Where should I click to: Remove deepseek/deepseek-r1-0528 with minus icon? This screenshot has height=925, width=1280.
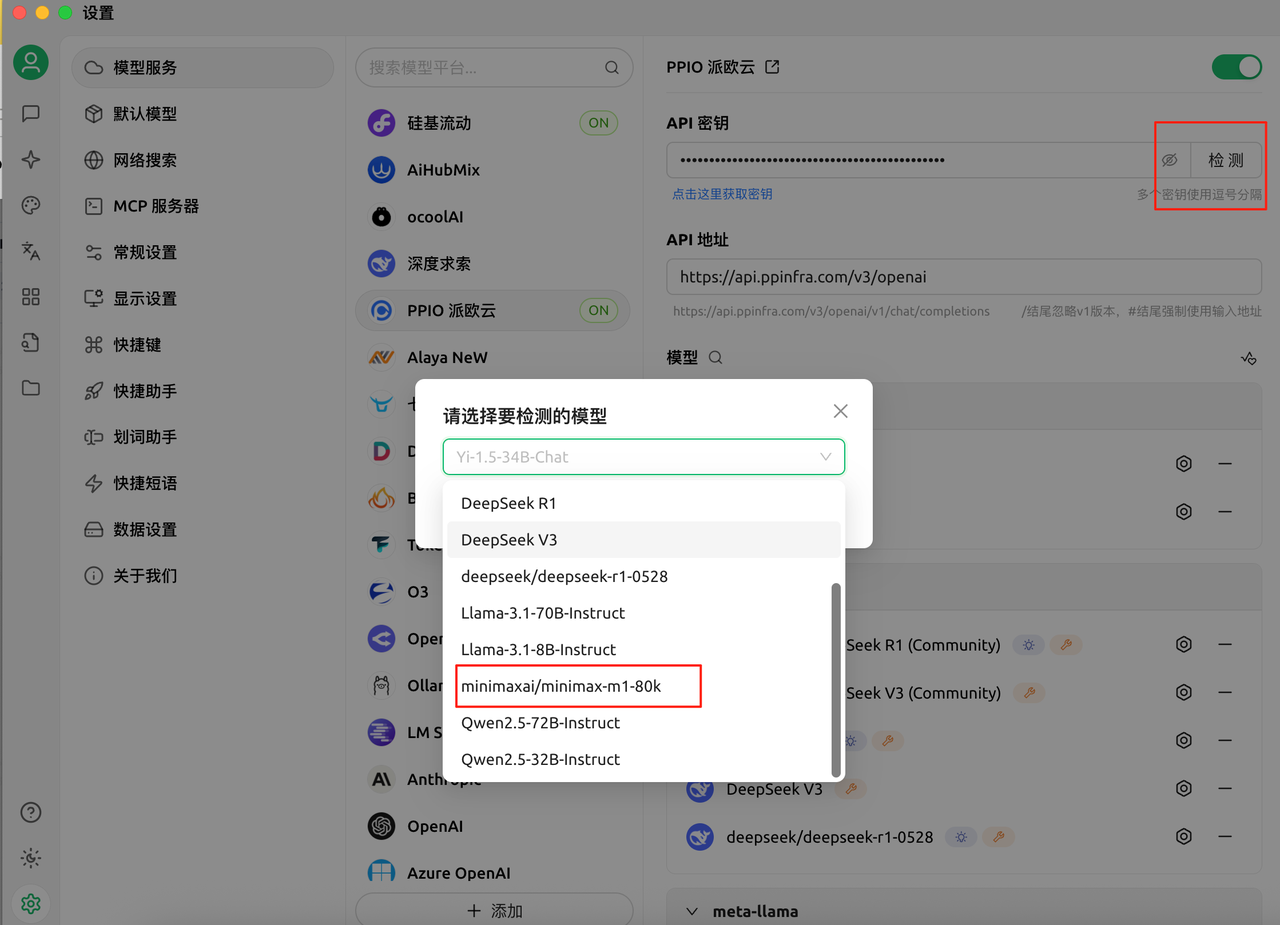click(1224, 836)
